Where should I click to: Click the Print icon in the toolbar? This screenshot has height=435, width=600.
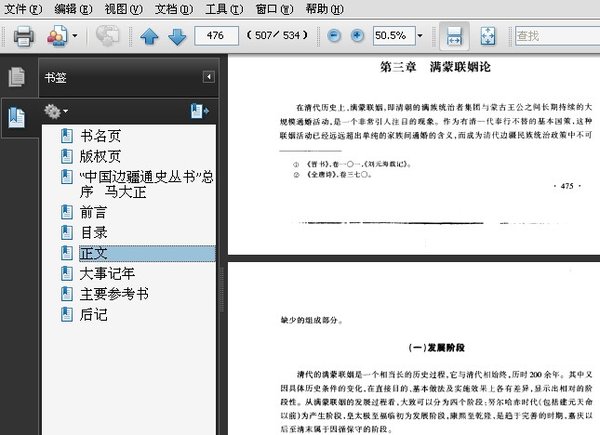[x=24, y=36]
